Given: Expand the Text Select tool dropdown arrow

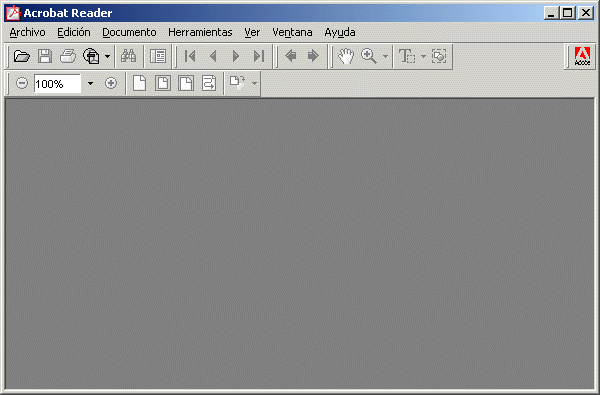Looking at the screenshot, I should coord(423,57).
